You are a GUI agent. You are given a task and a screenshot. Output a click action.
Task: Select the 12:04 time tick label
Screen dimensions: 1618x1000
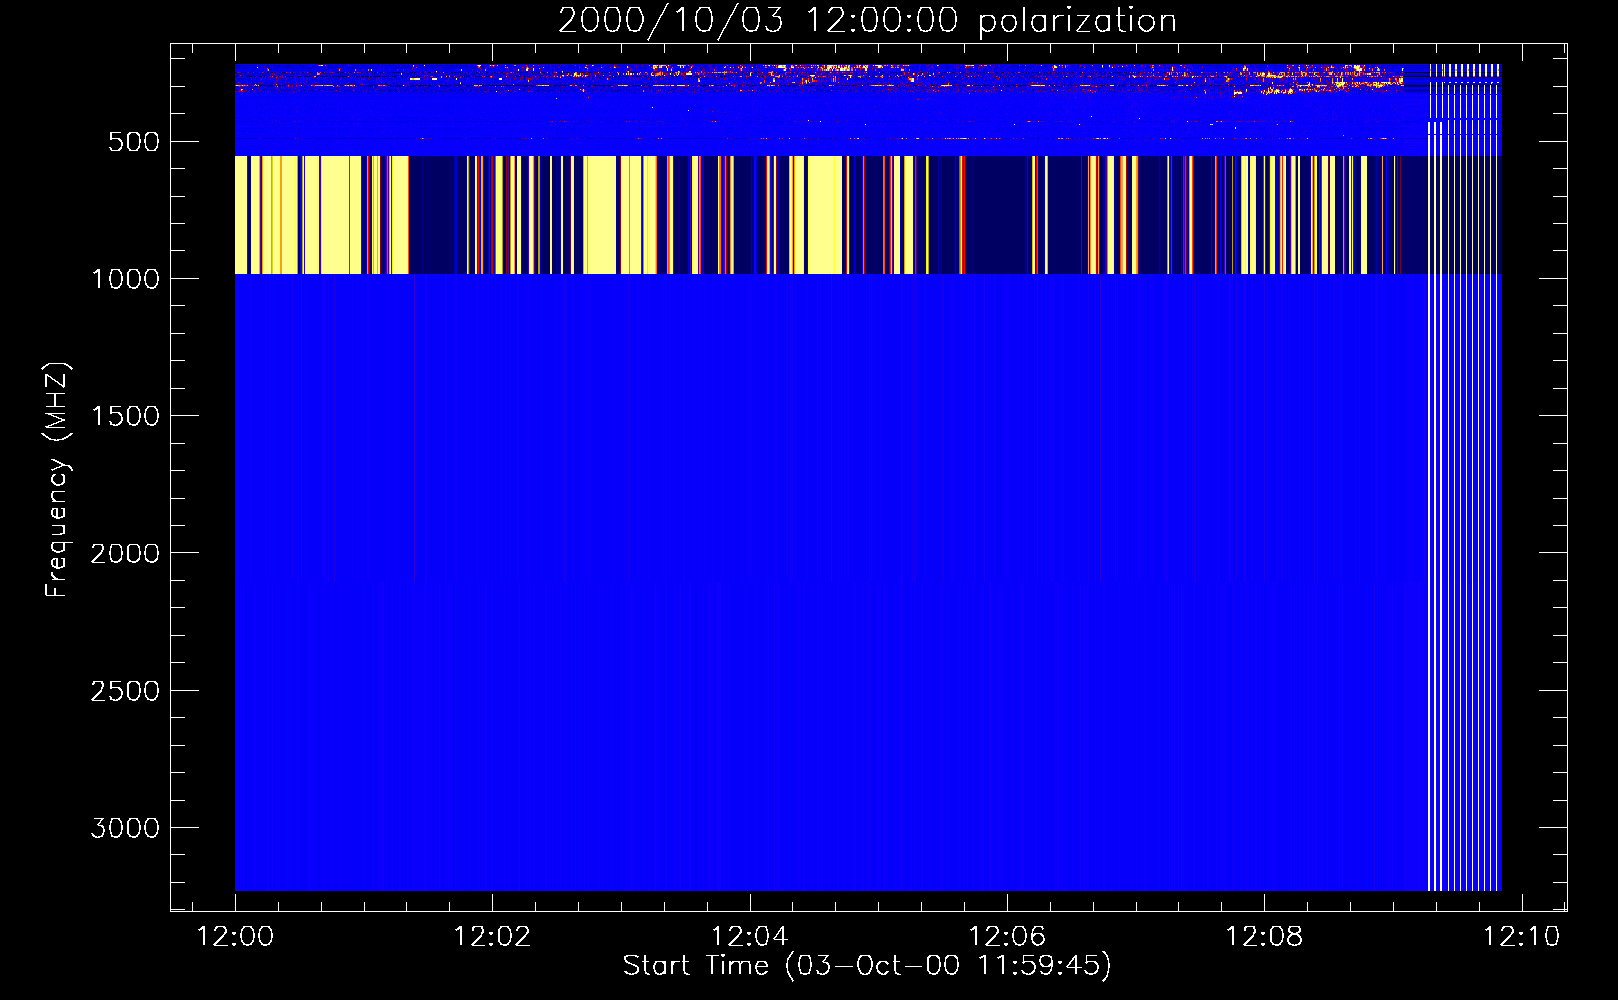pyautogui.click(x=749, y=937)
